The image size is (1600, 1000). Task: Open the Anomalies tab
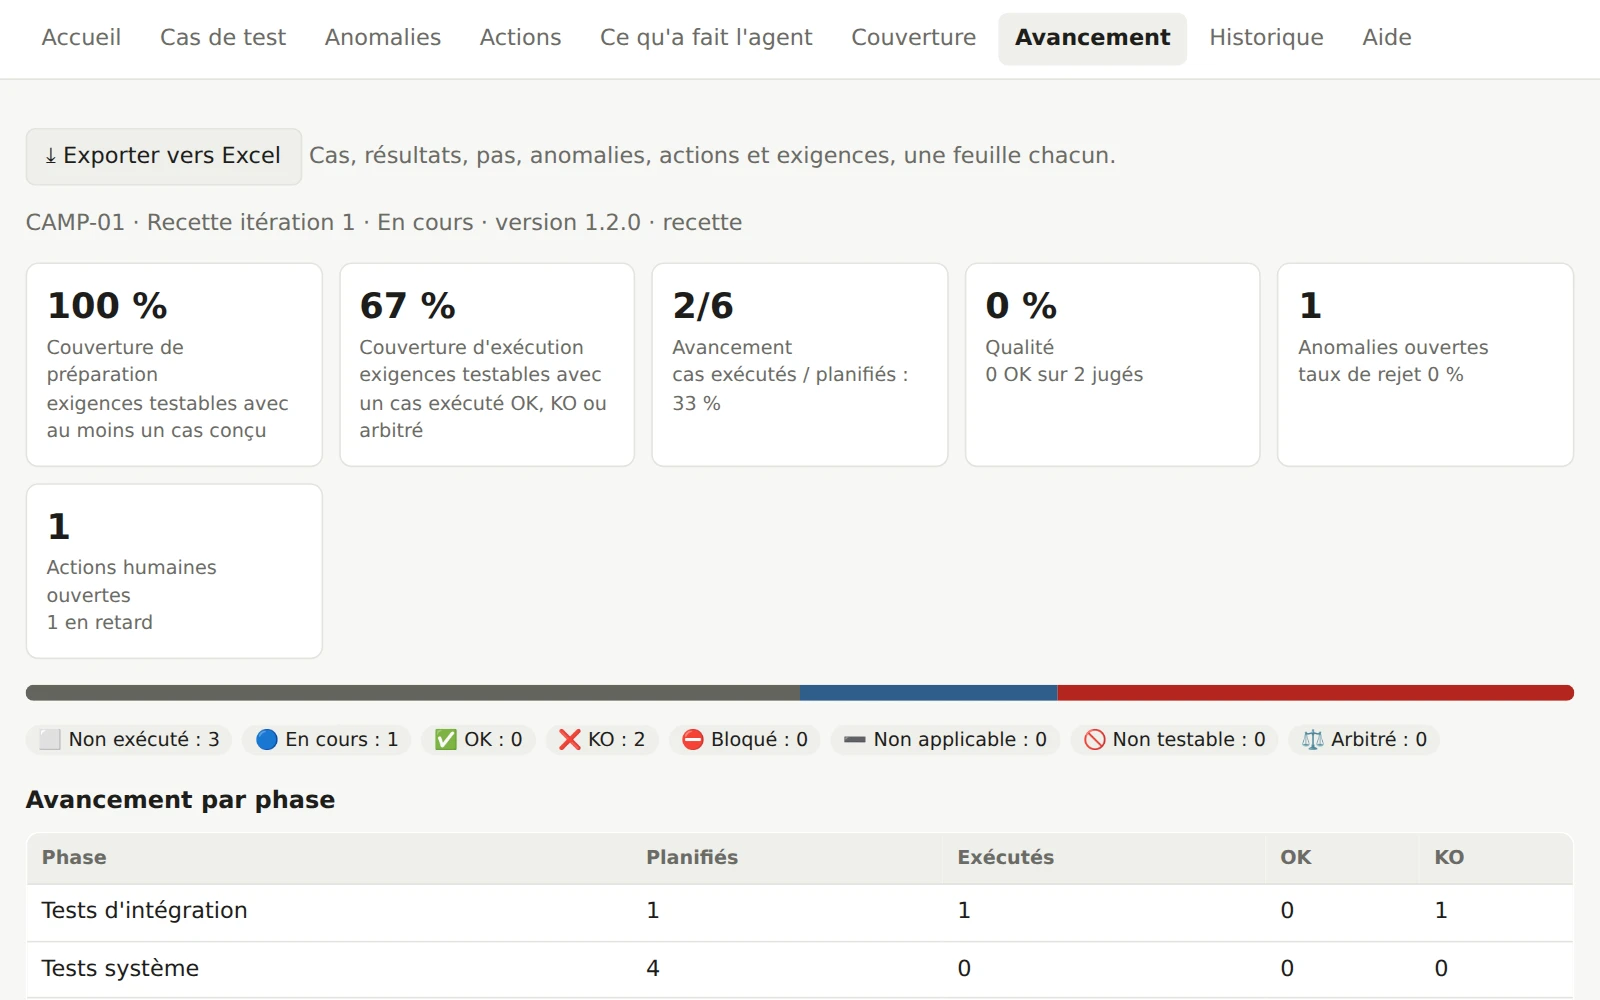click(x=383, y=38)
